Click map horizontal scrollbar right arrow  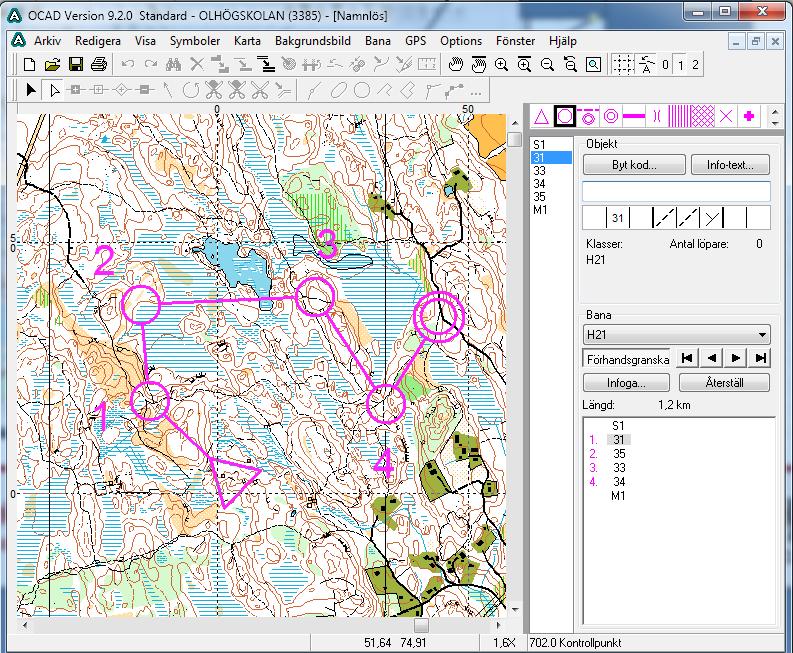(499, 625)
